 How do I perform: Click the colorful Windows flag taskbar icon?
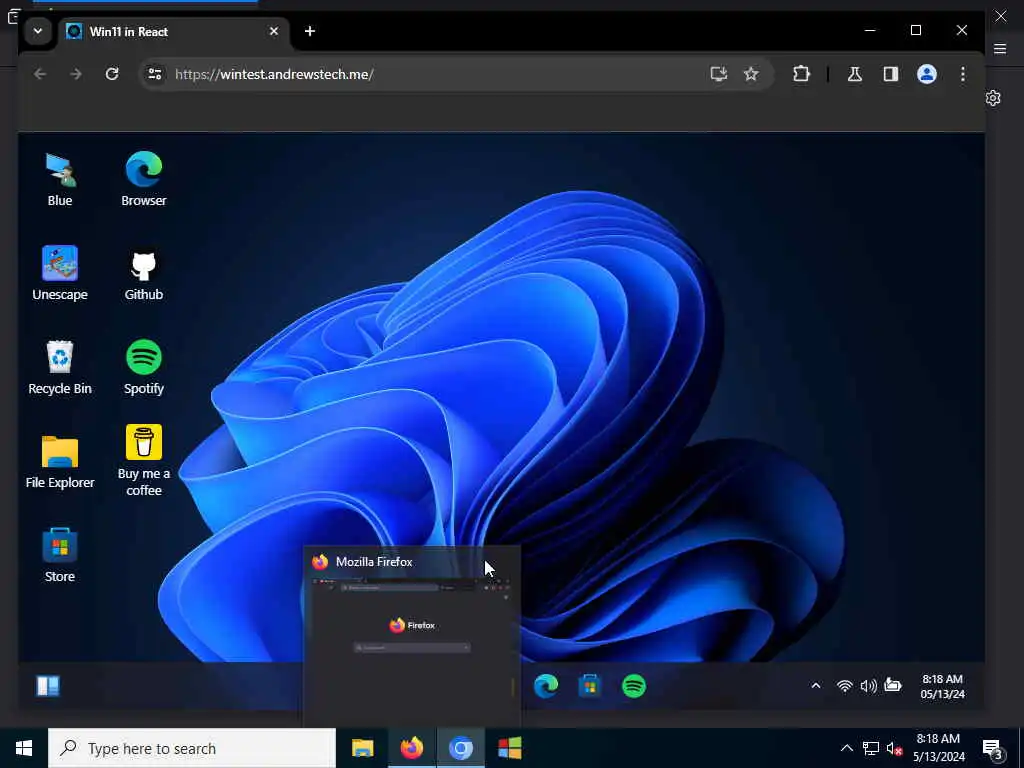point(509,748)
